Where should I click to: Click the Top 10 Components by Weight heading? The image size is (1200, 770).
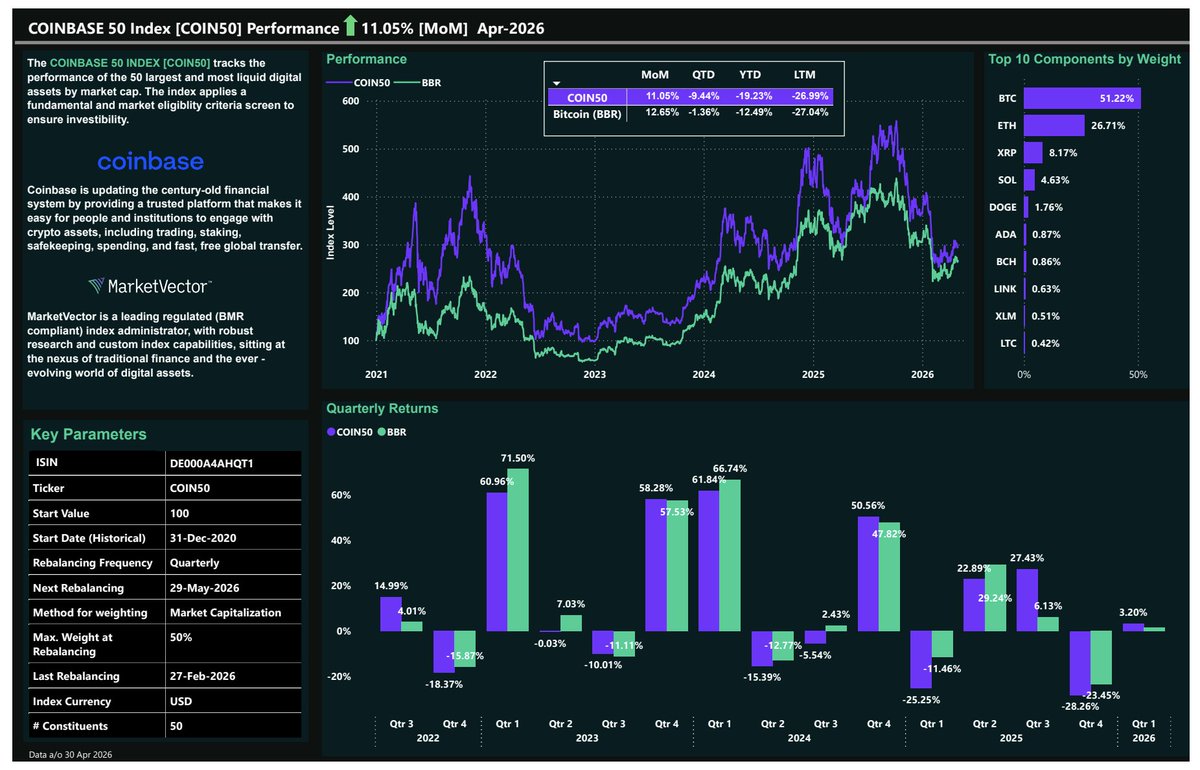(x=1085, y=59)
